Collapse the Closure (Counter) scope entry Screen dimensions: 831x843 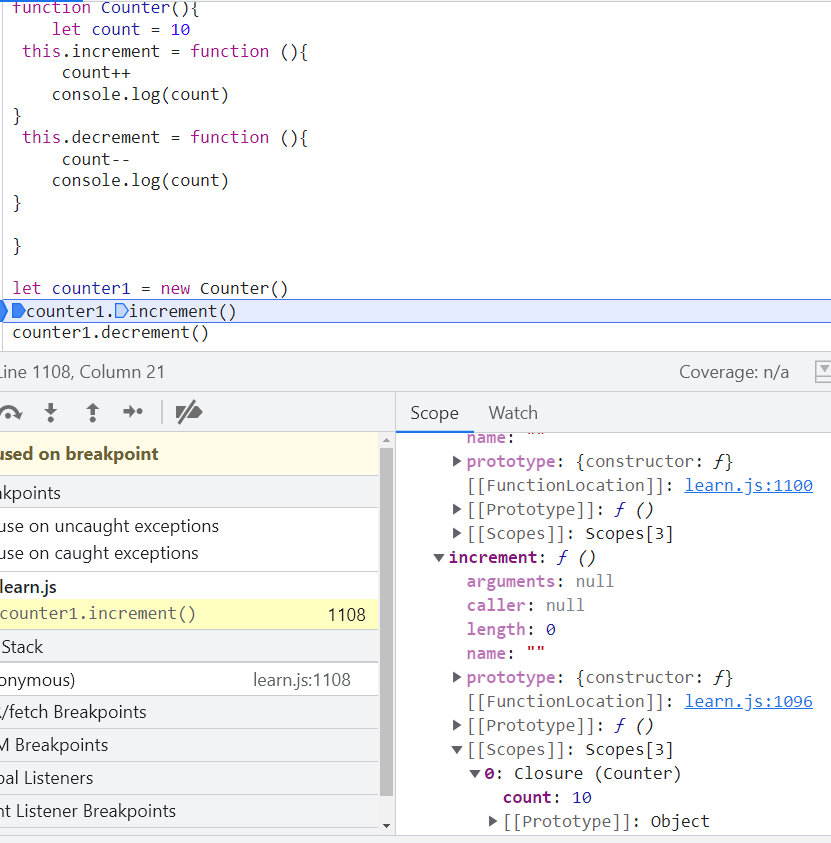point(474,772)
